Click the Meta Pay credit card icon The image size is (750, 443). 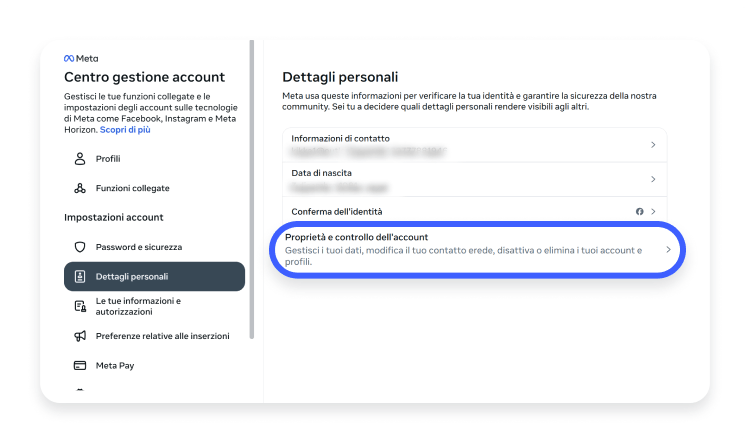pos(80,365)
